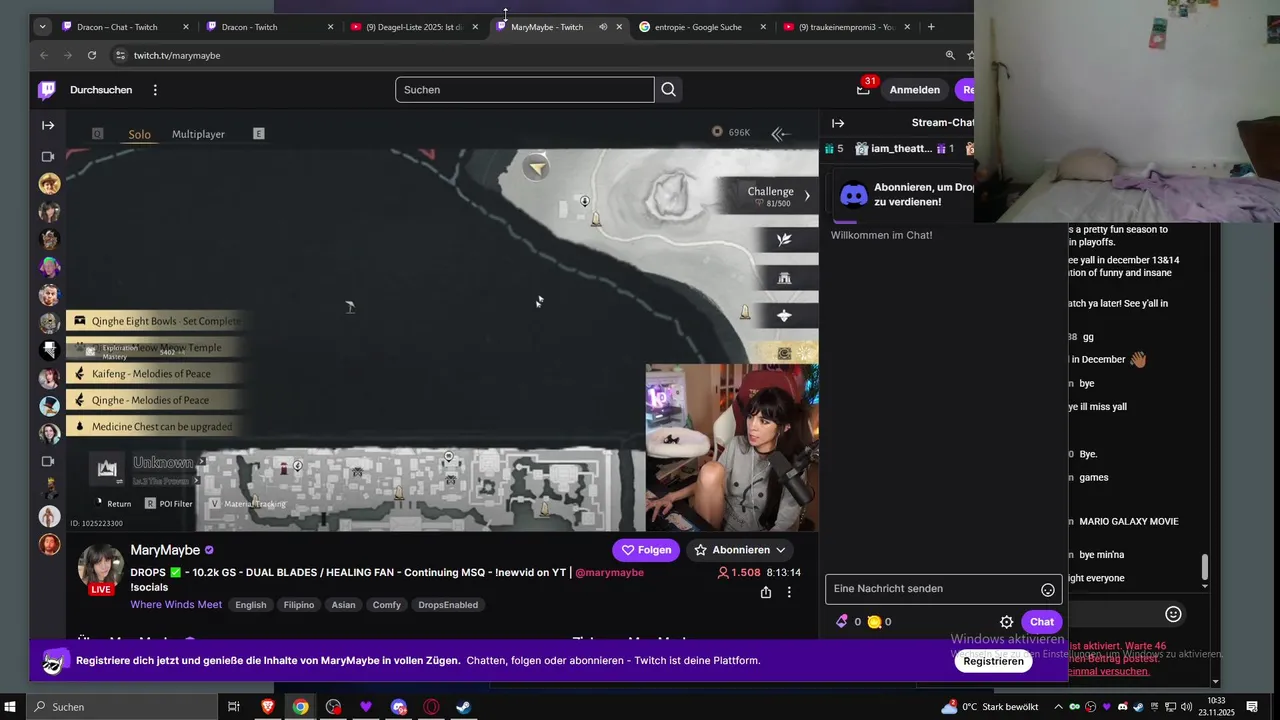This screenshot has width=1280, height=720.
Task: Select the Multiplayer tab in game stream
Action: coord(198,134)
